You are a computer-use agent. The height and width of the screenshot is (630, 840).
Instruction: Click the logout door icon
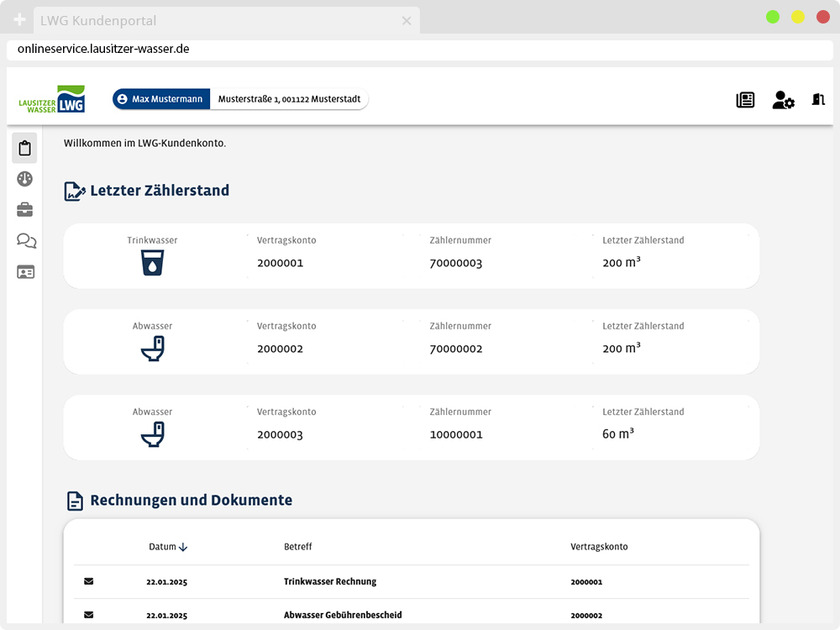(x=818, y=100)
